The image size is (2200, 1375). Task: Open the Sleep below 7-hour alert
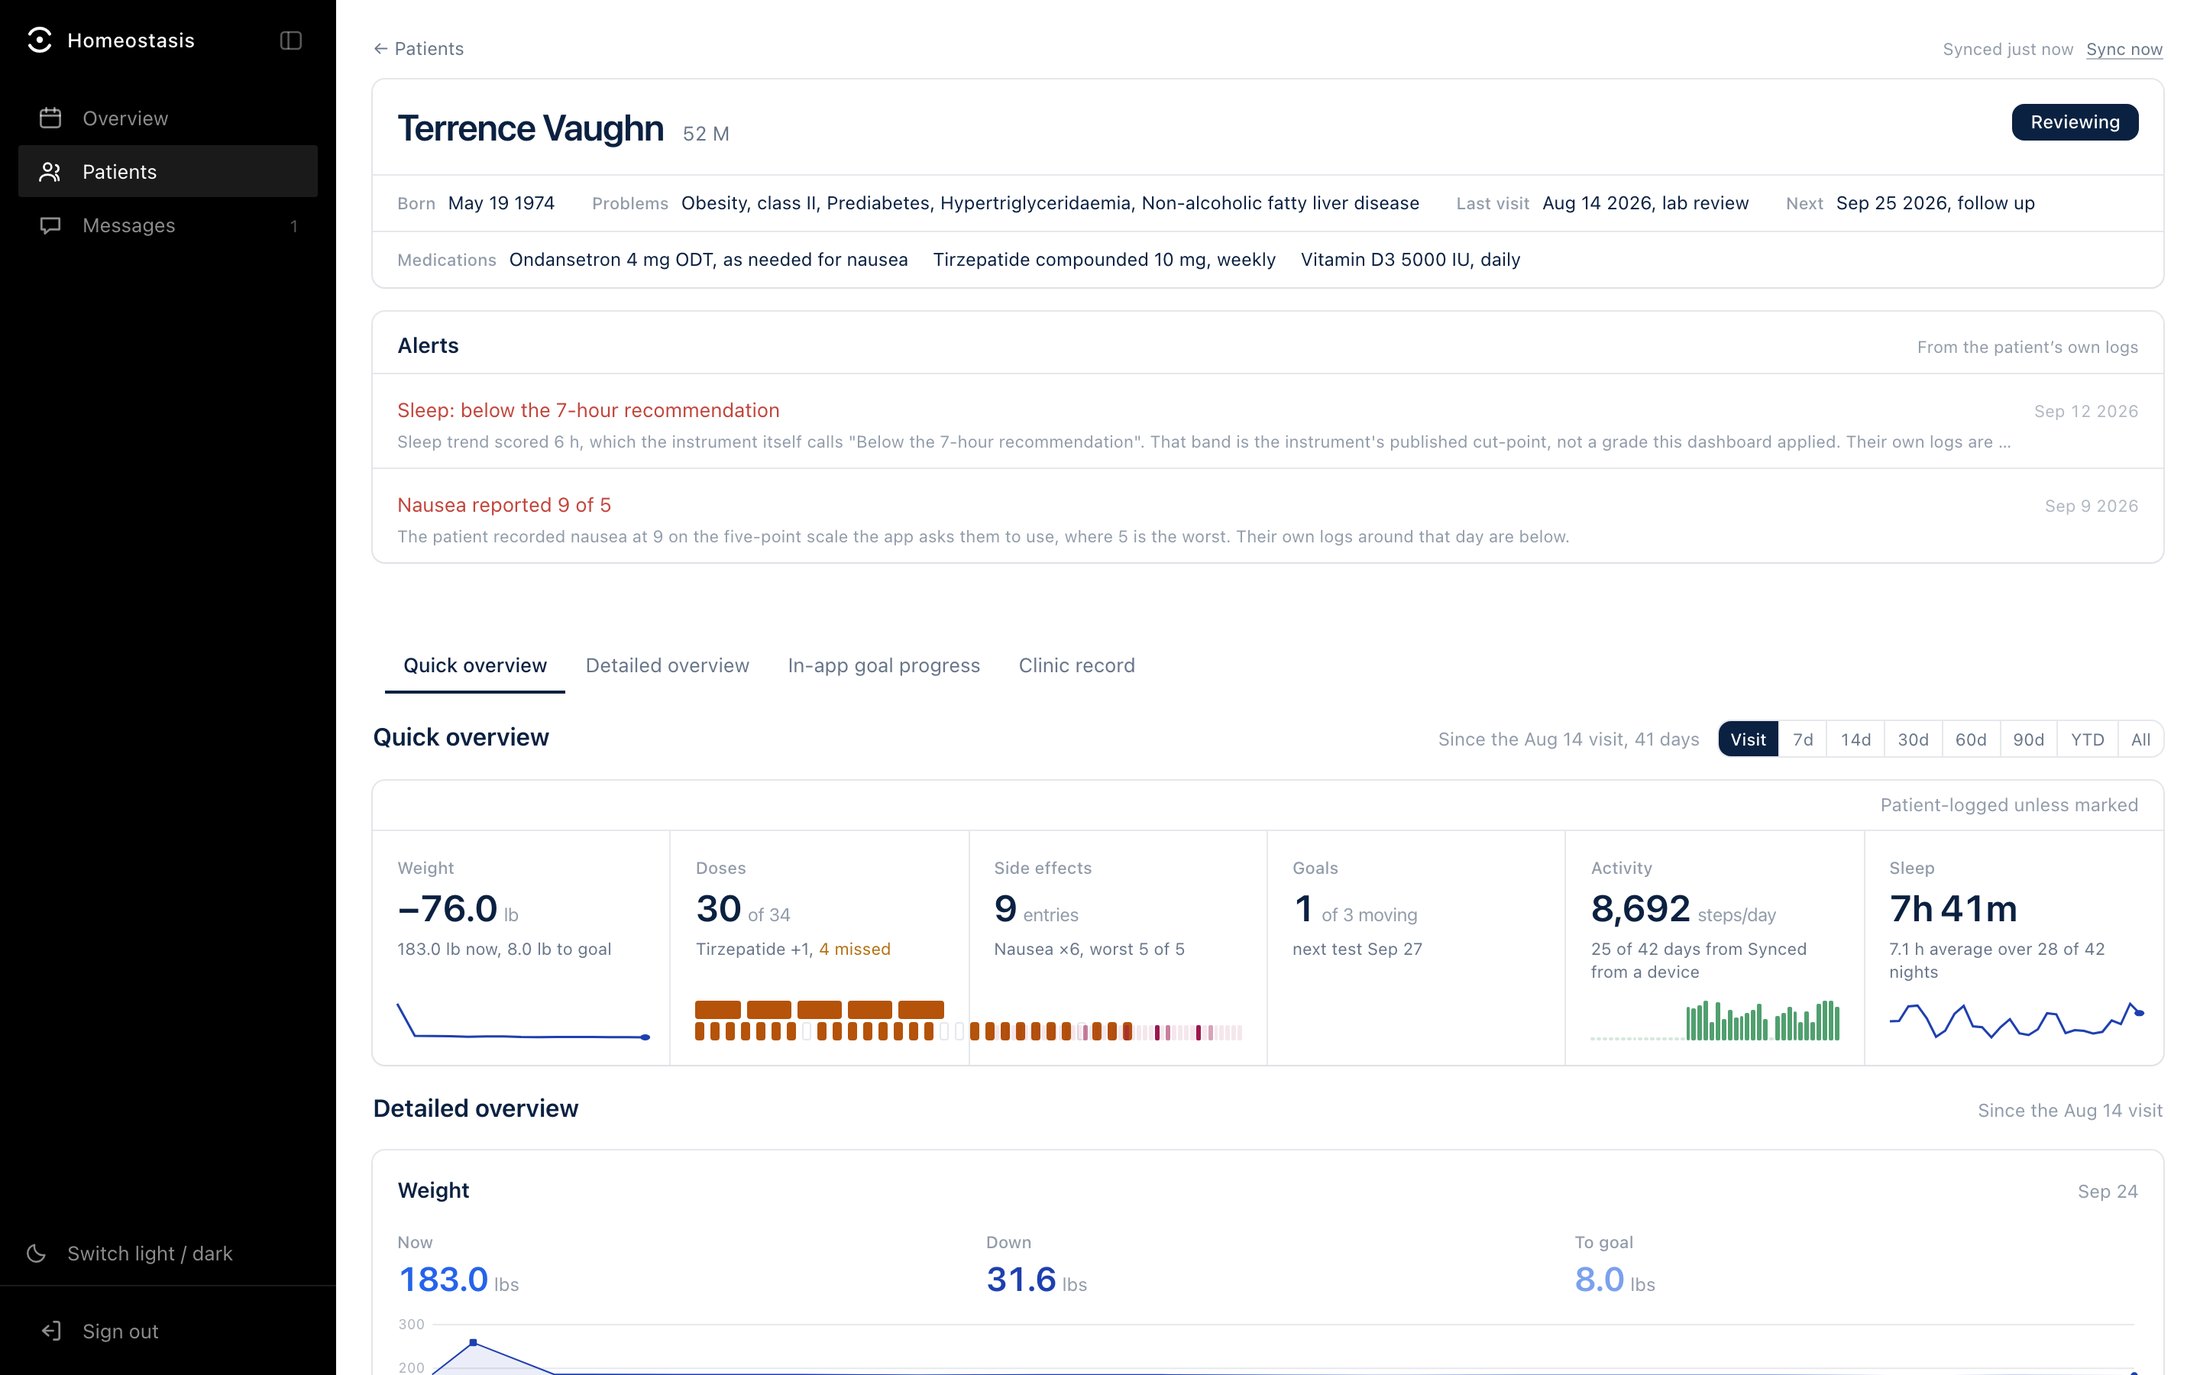1268,421
